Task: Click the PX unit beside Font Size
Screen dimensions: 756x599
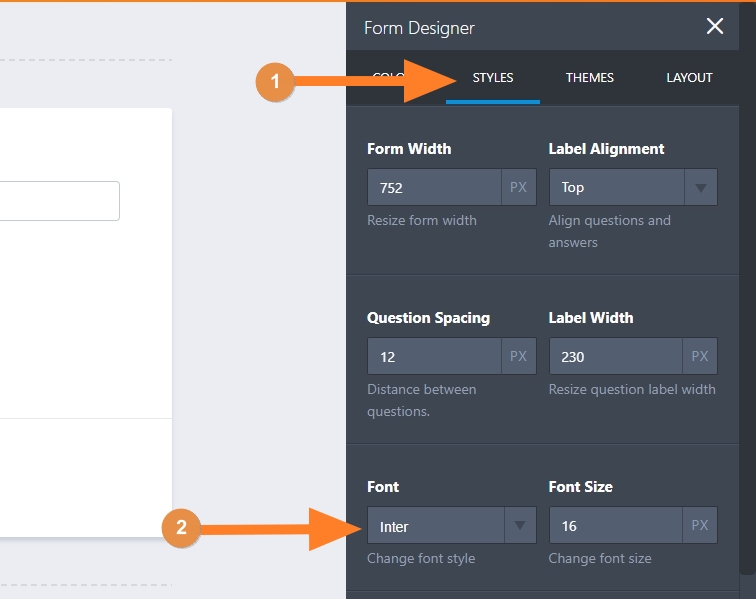Action: click(x=700, y=526)
